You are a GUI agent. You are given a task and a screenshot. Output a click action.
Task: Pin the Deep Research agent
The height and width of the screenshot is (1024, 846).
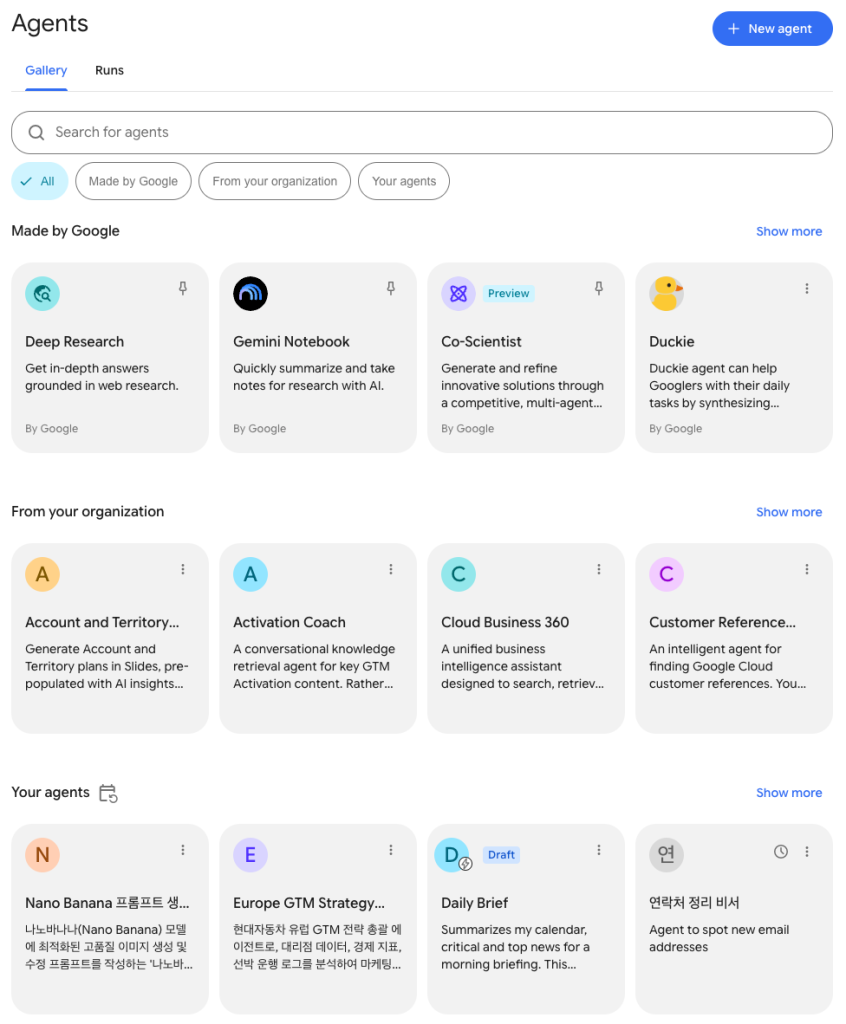[x=183, y=288]
